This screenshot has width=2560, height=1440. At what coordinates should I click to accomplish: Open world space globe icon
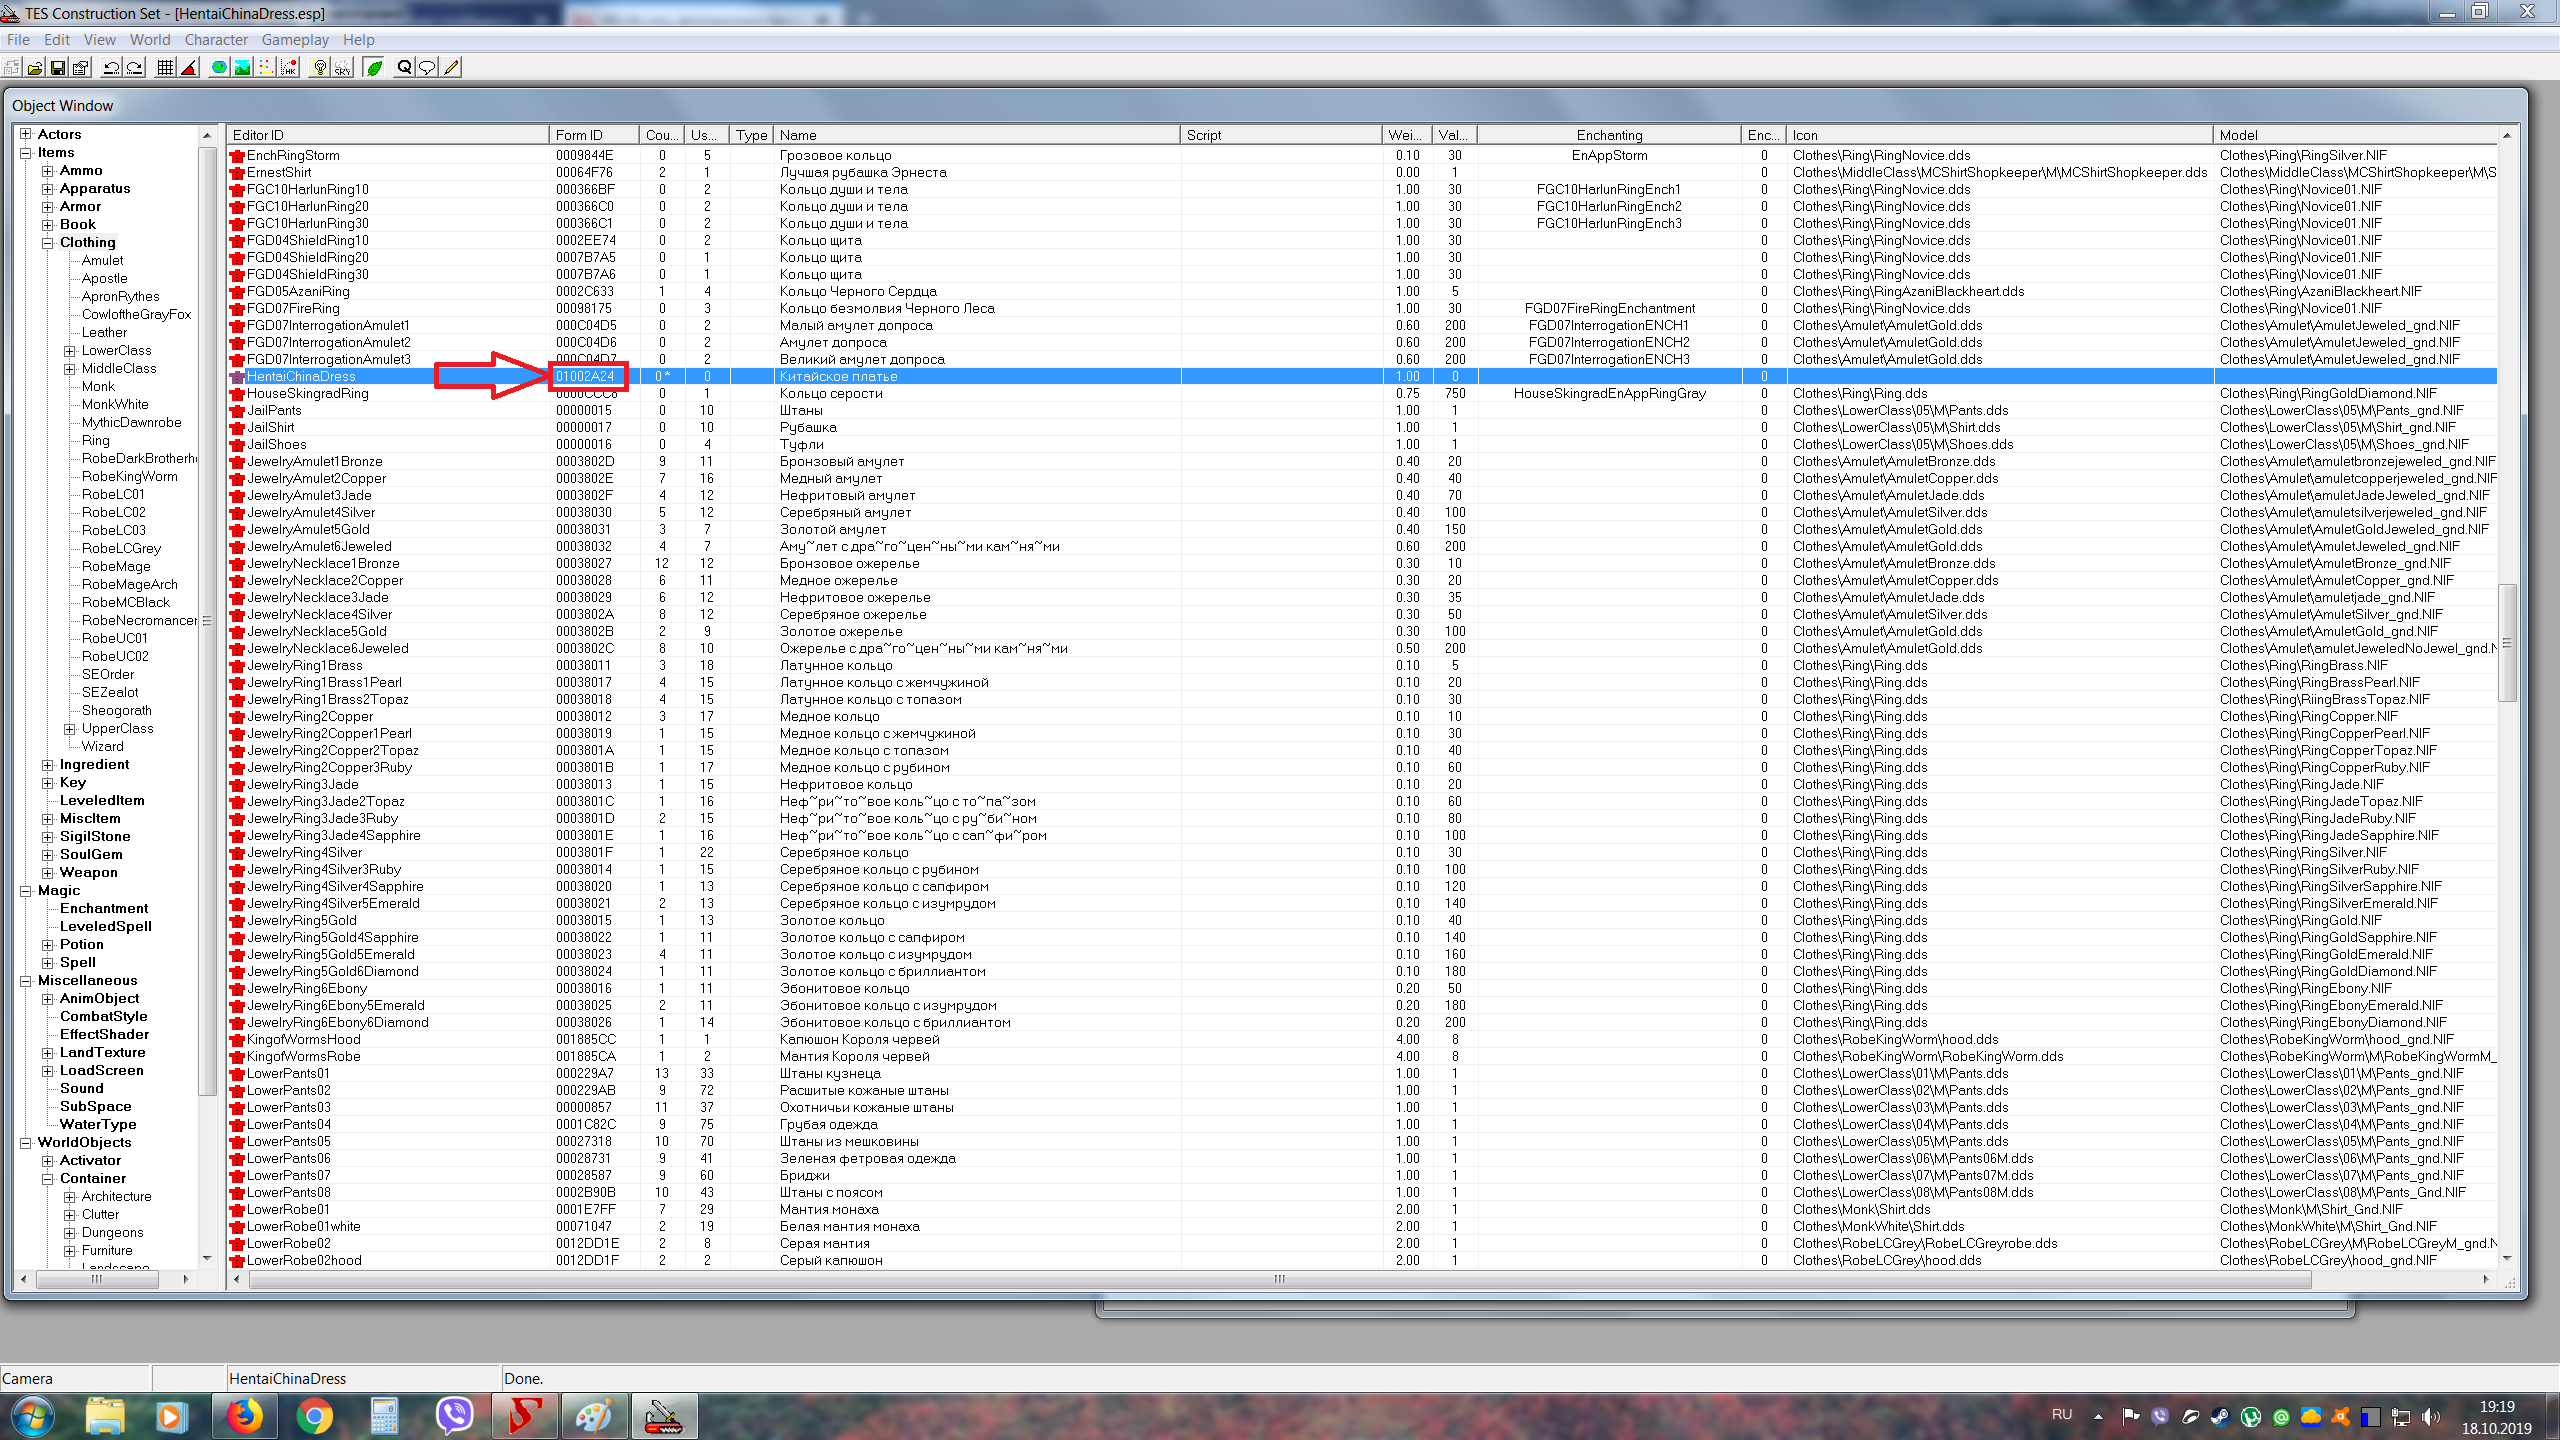(219, 68)
